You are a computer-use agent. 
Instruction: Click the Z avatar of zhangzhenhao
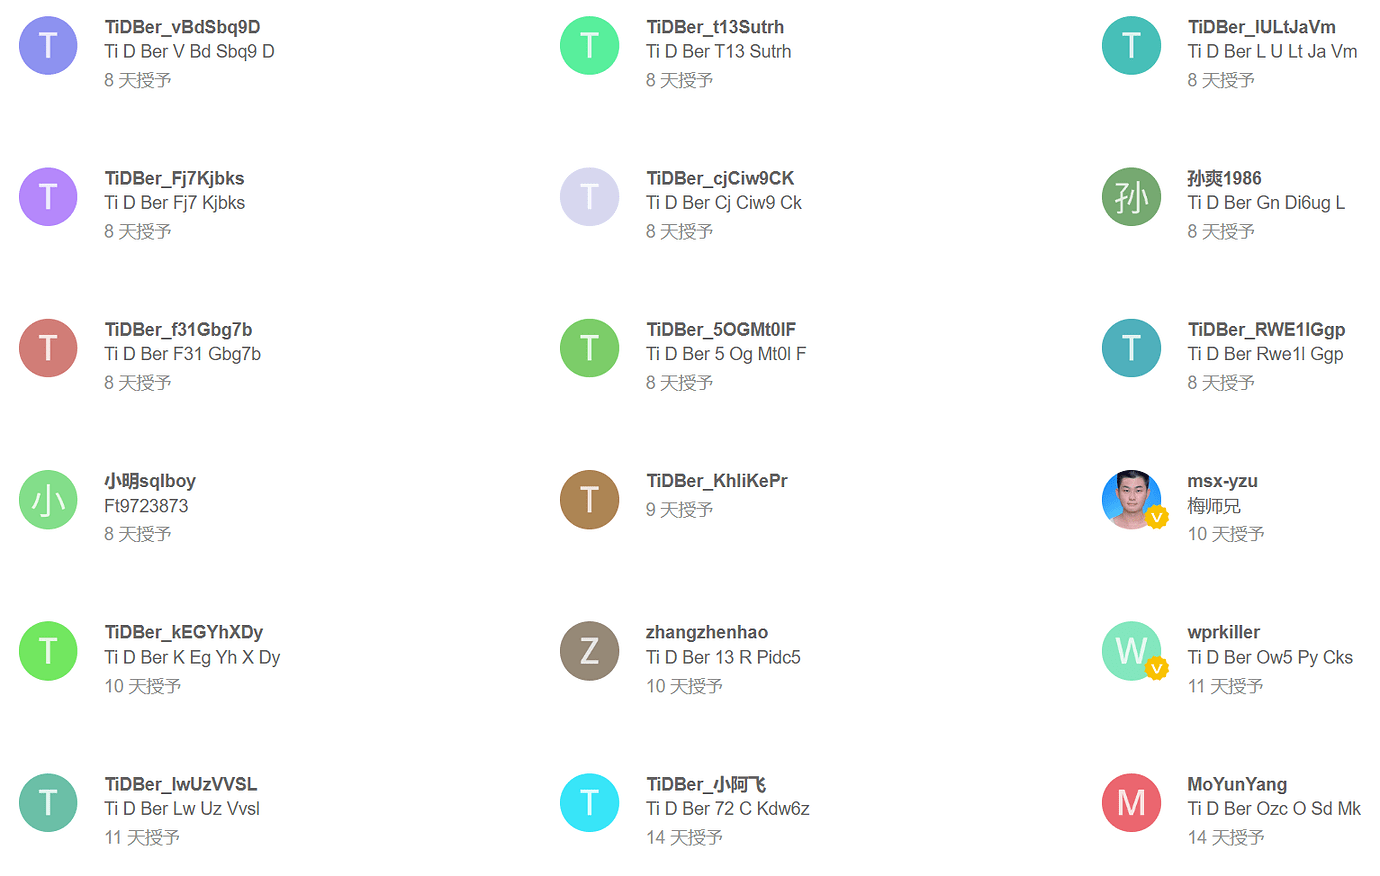click(589, 651)
